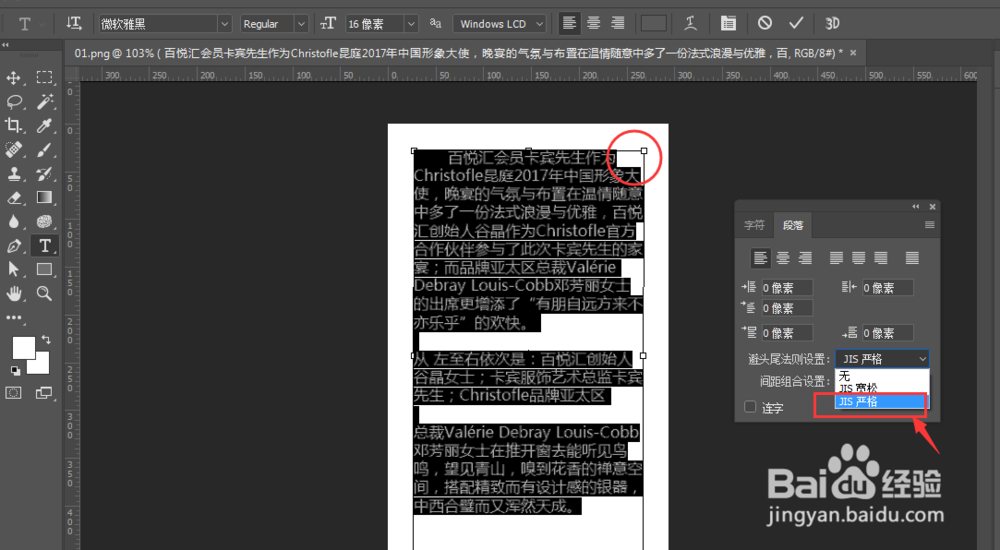
Task: Open the anti-aliasing Windows LCD dropdown
Action: pyautogui.click(x=500, y=24)
